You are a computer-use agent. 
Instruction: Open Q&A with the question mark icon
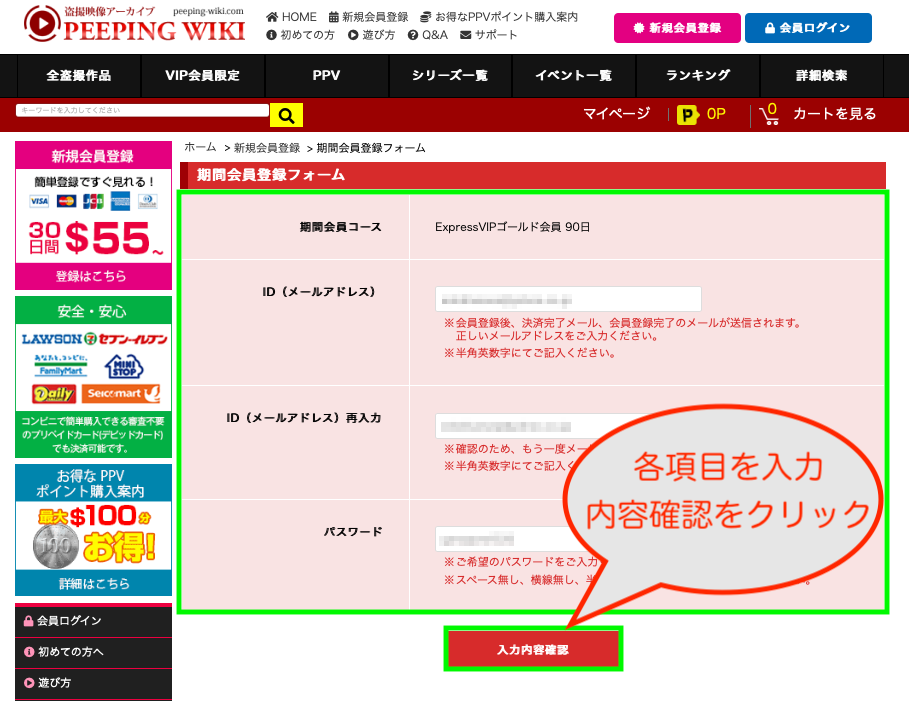click(427, 35)
